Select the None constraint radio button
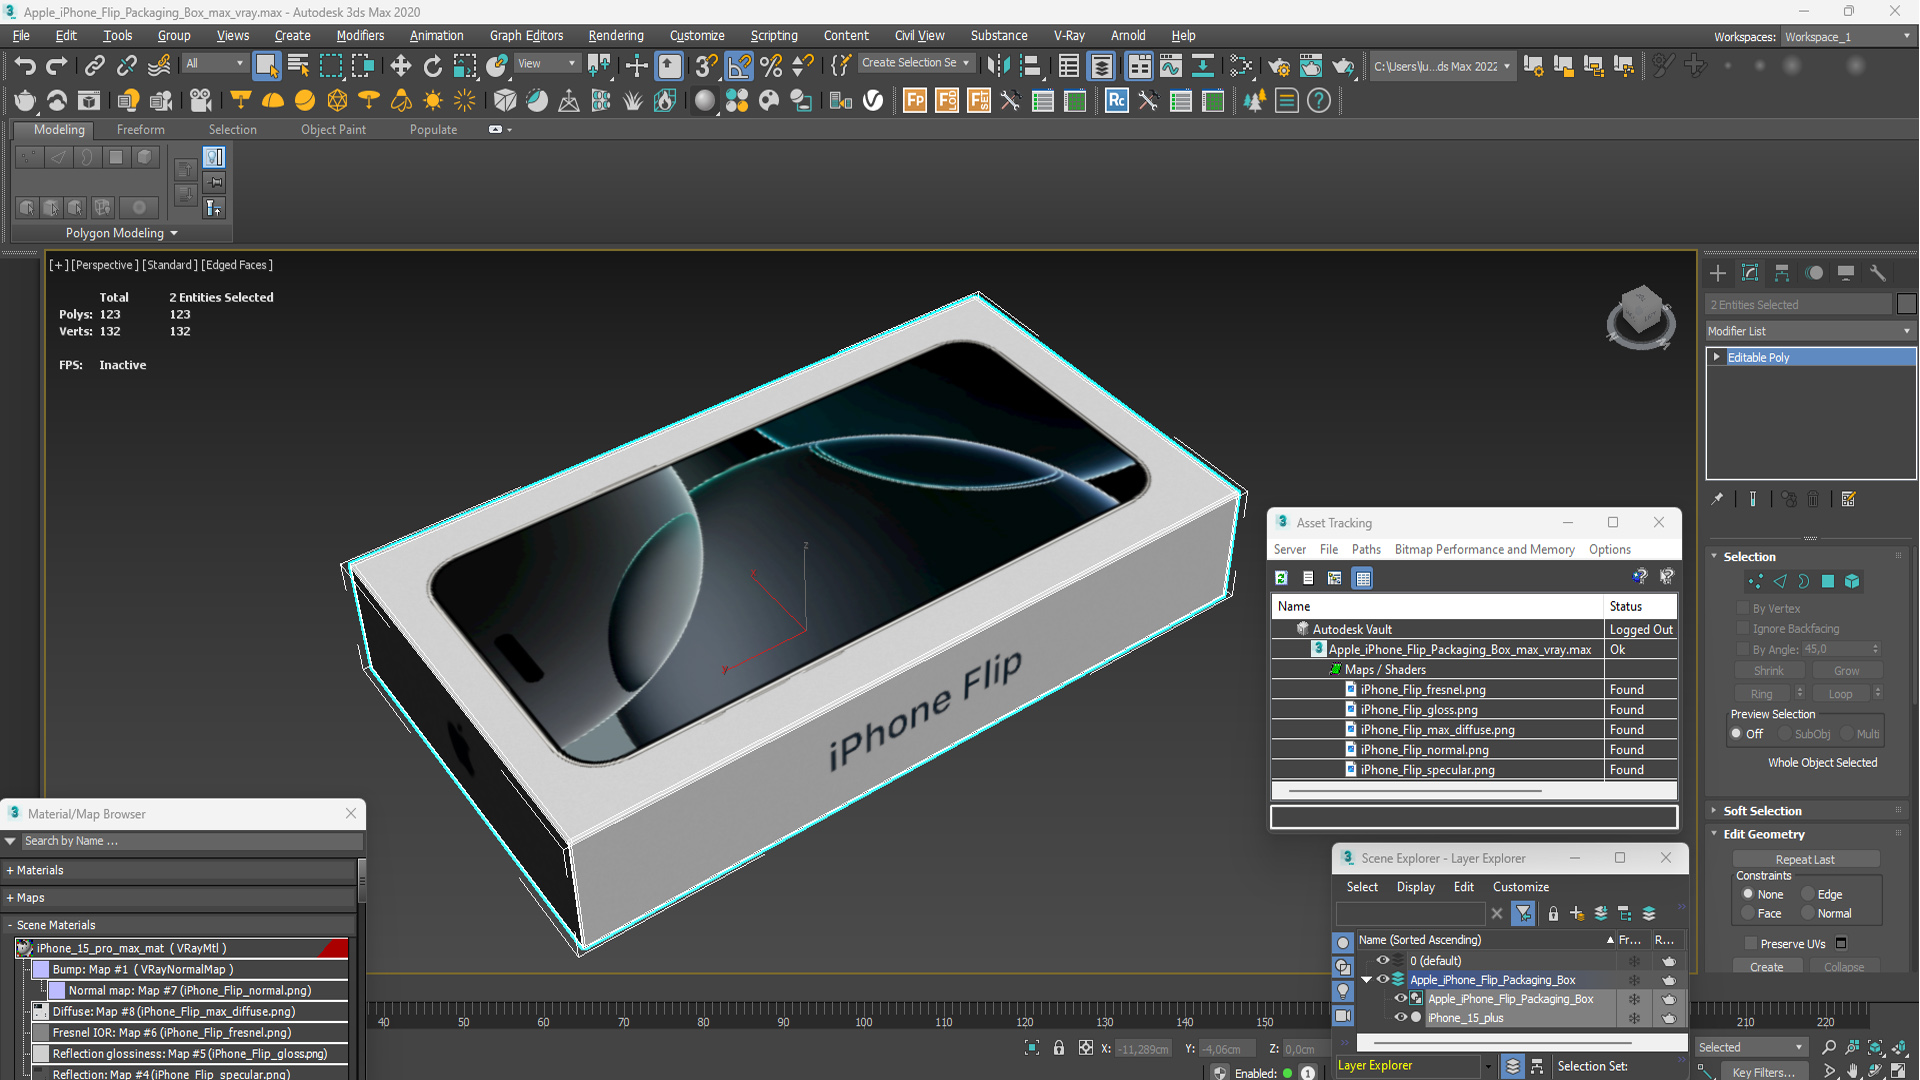The width and height of the screenshot is (1920, 1080). pyautogui.click(x=1748, y=894)
